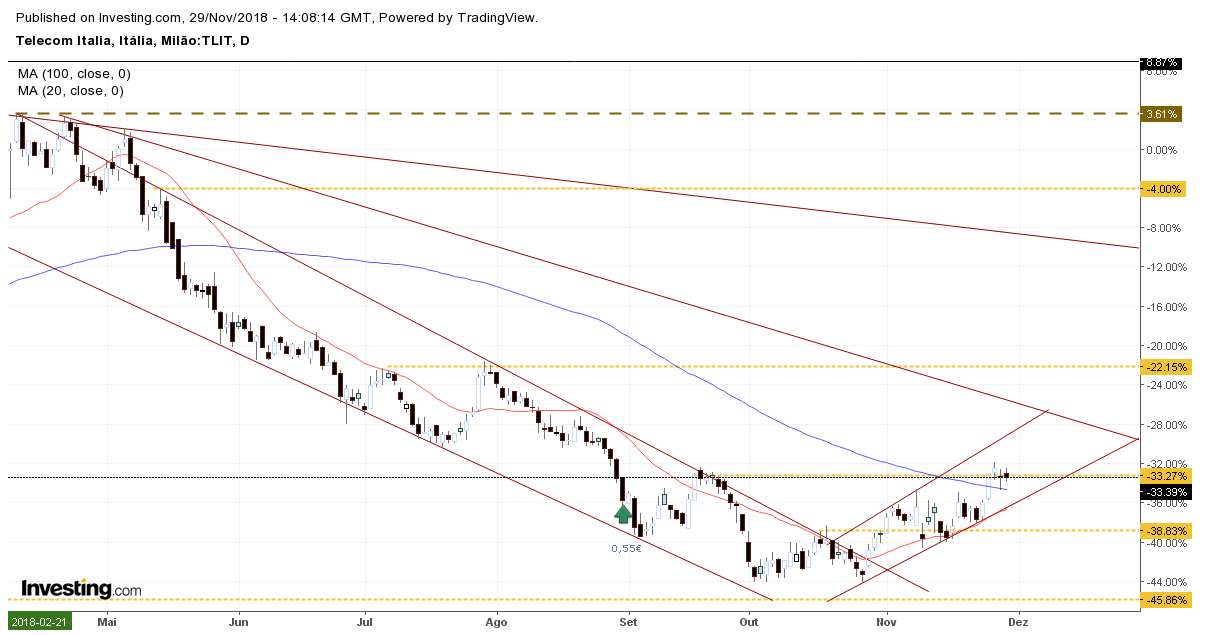The height and width of the screenshot is (635, 1213).
Task: Click the Jun month label
Action: 239,621
